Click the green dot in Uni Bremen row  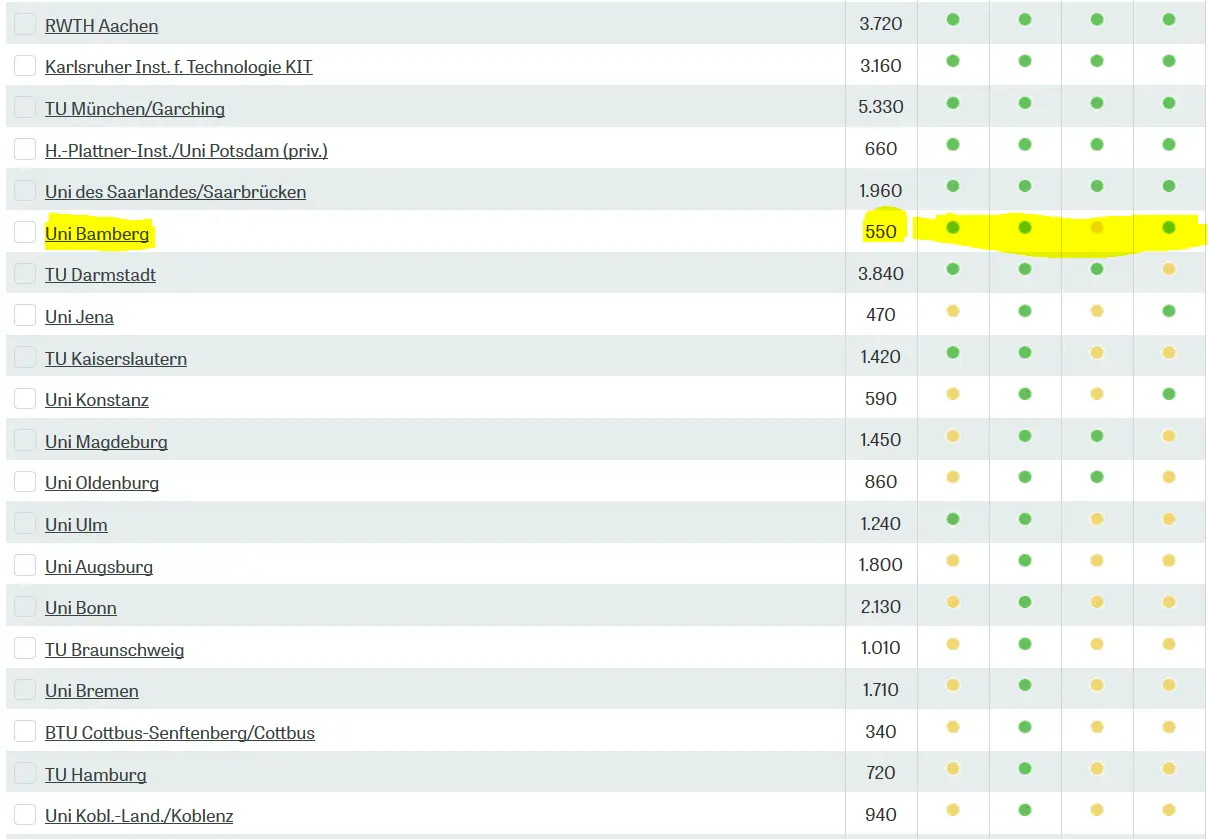(x=1025, y=685)
